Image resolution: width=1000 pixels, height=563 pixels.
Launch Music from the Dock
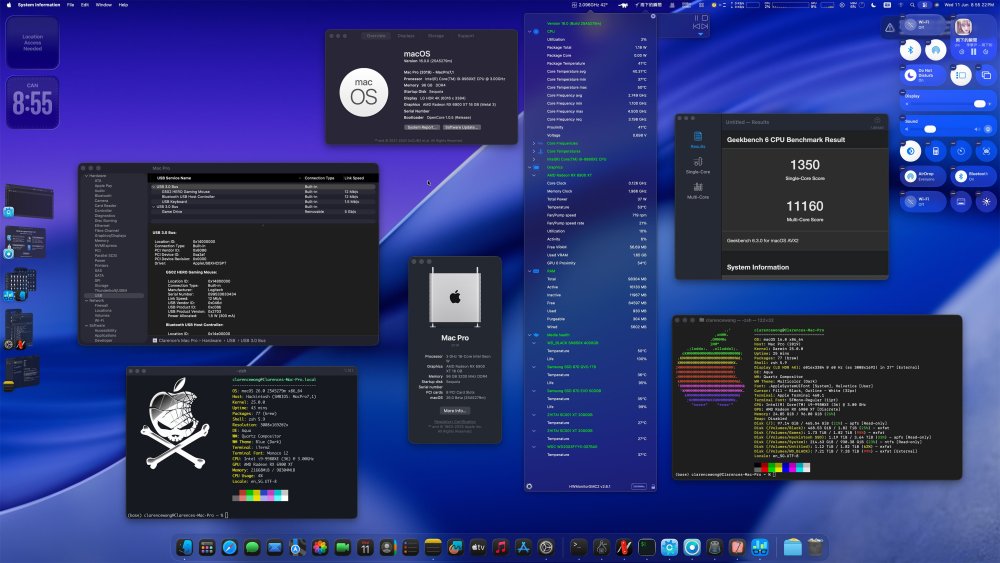pos(501,547)
